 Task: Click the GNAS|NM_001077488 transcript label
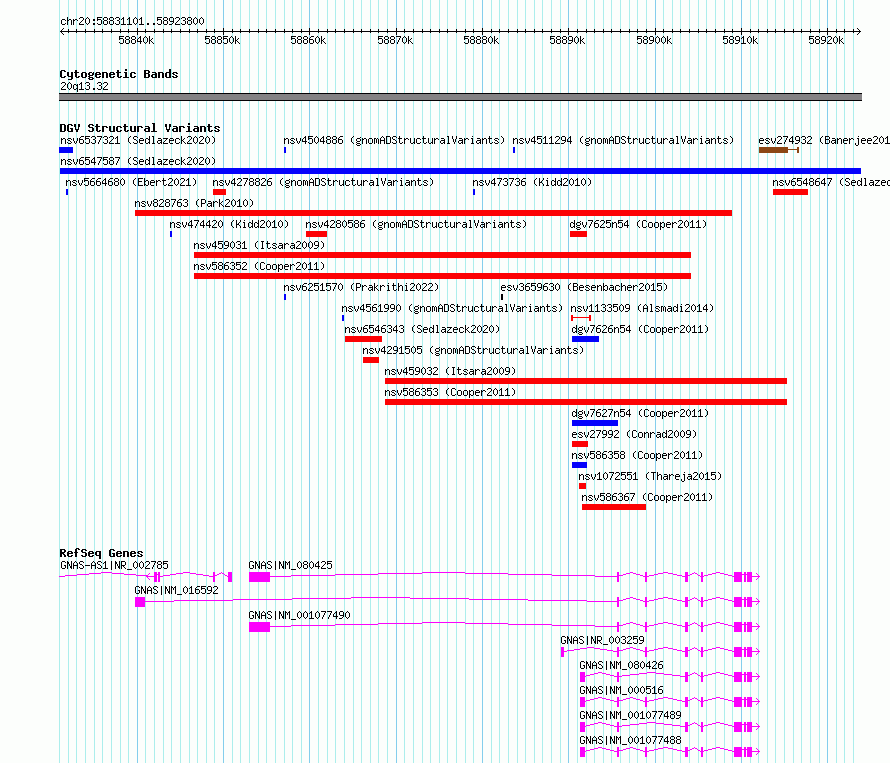tap(630, 740)
